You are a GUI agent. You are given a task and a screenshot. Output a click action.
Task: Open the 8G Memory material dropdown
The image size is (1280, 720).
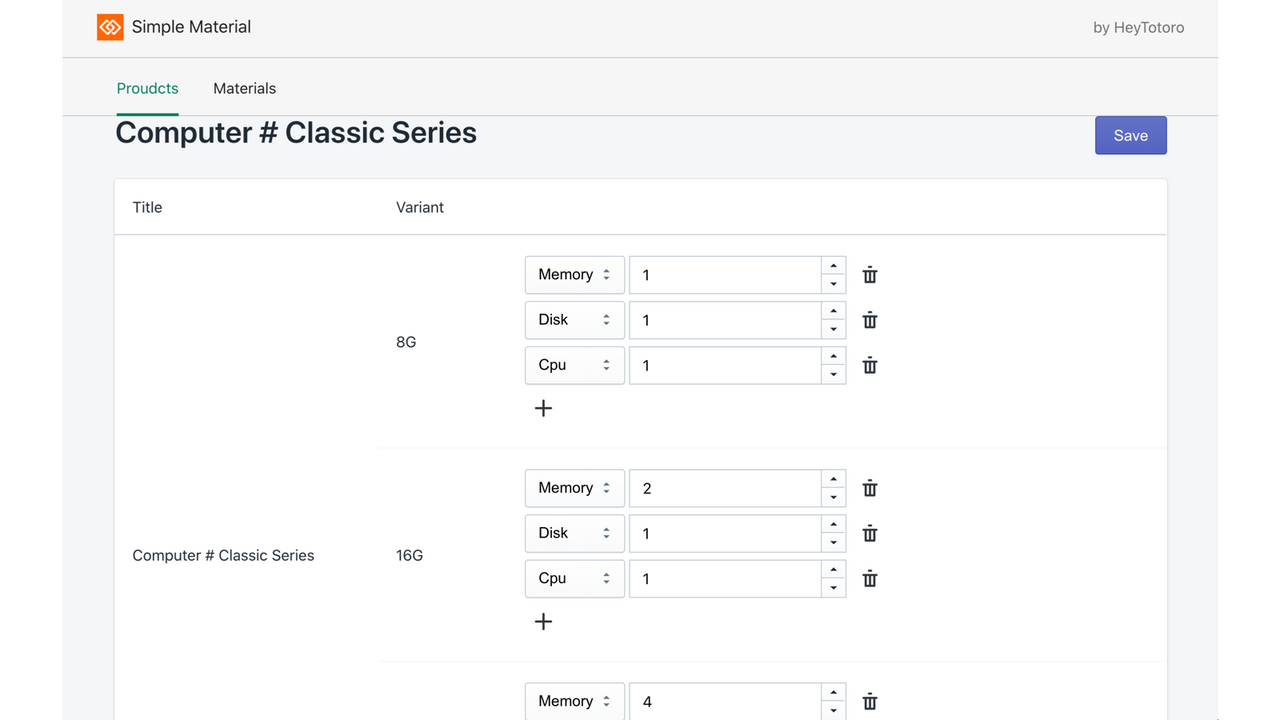coord(575,275)
